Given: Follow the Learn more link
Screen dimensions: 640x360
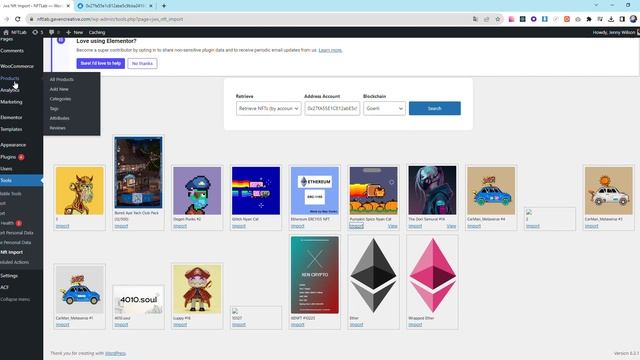Looking at the screenshot, I should pos(330,50).
